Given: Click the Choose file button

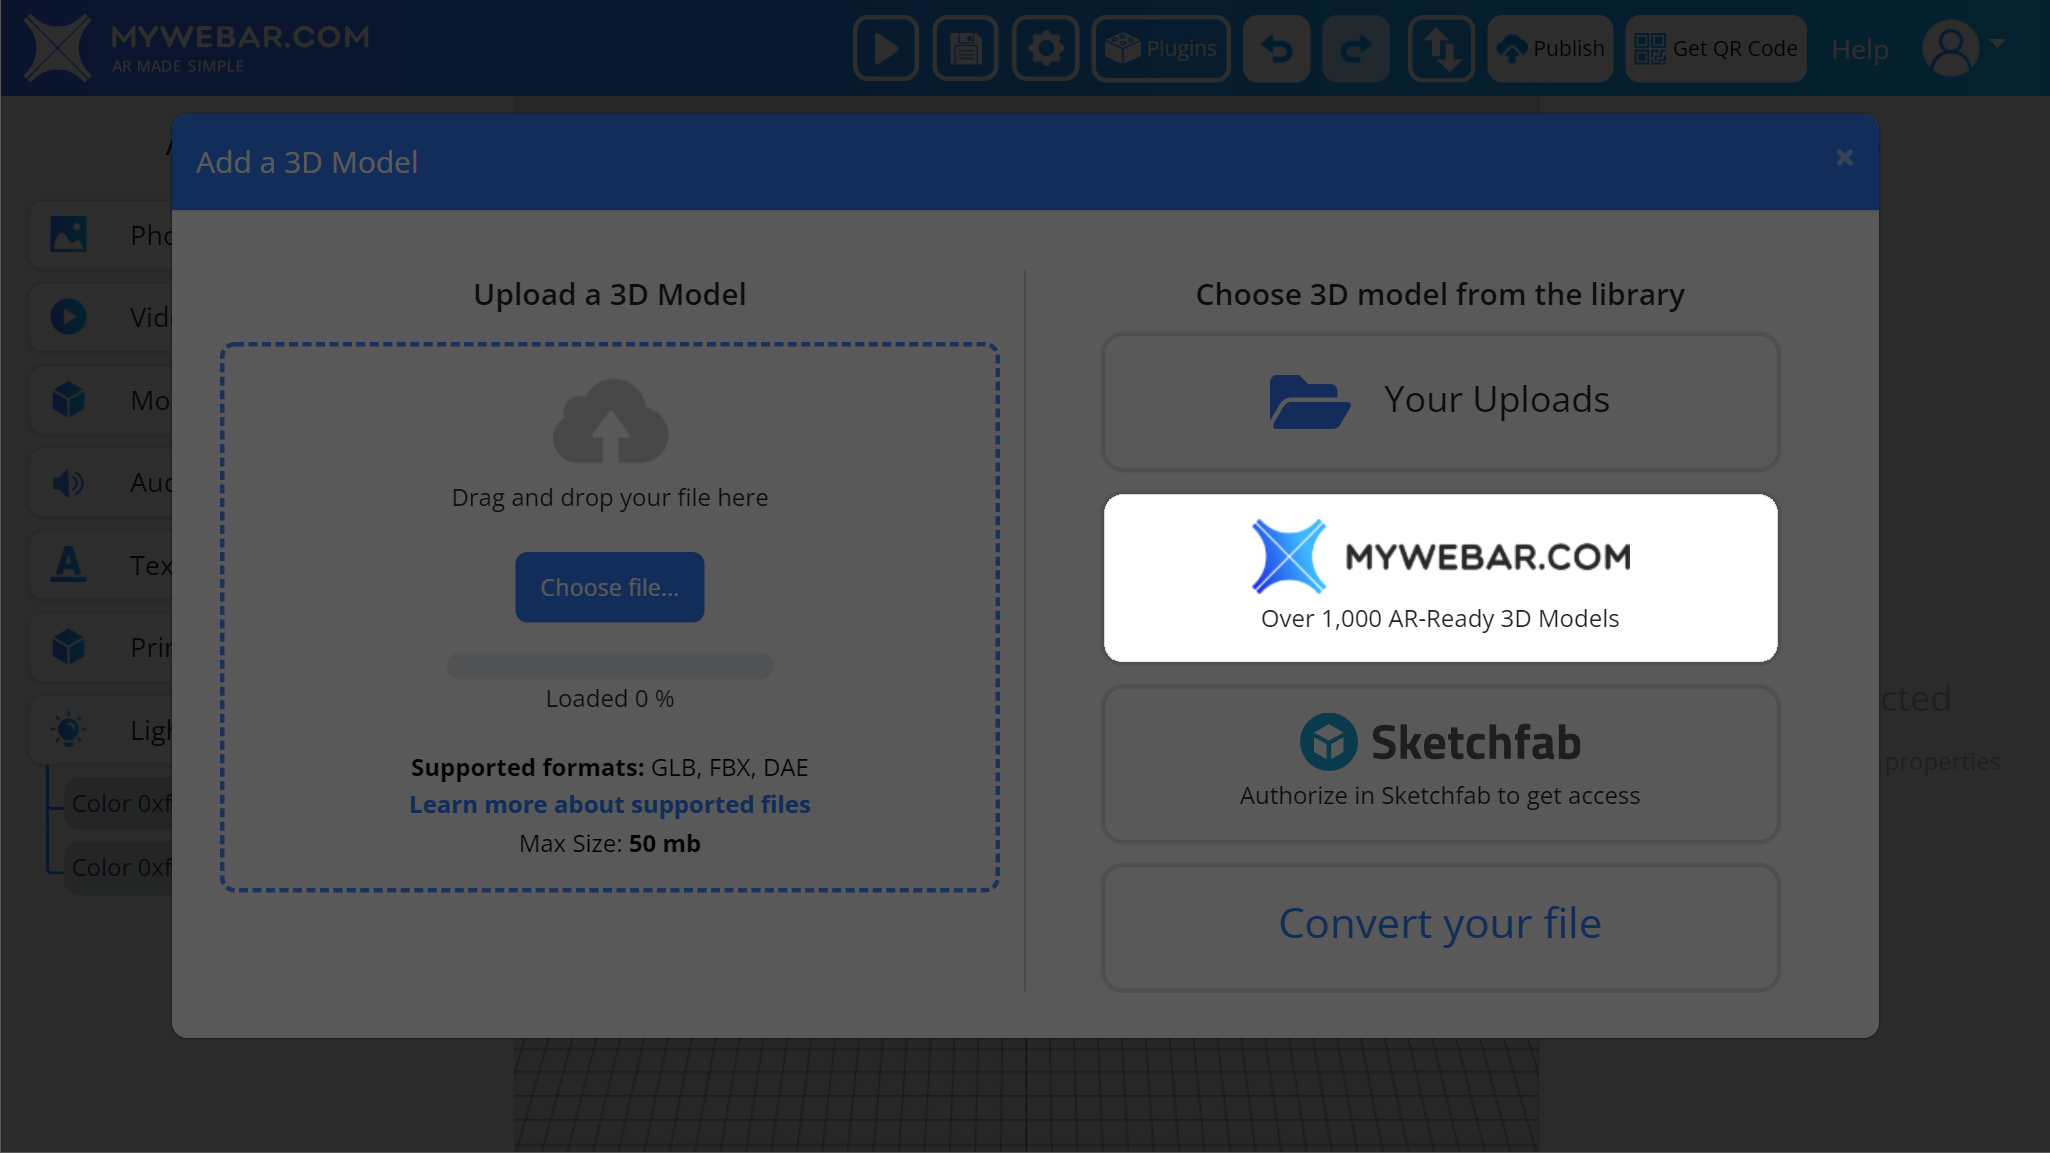Looking at the screenshot, I should [x=610, y=587].
